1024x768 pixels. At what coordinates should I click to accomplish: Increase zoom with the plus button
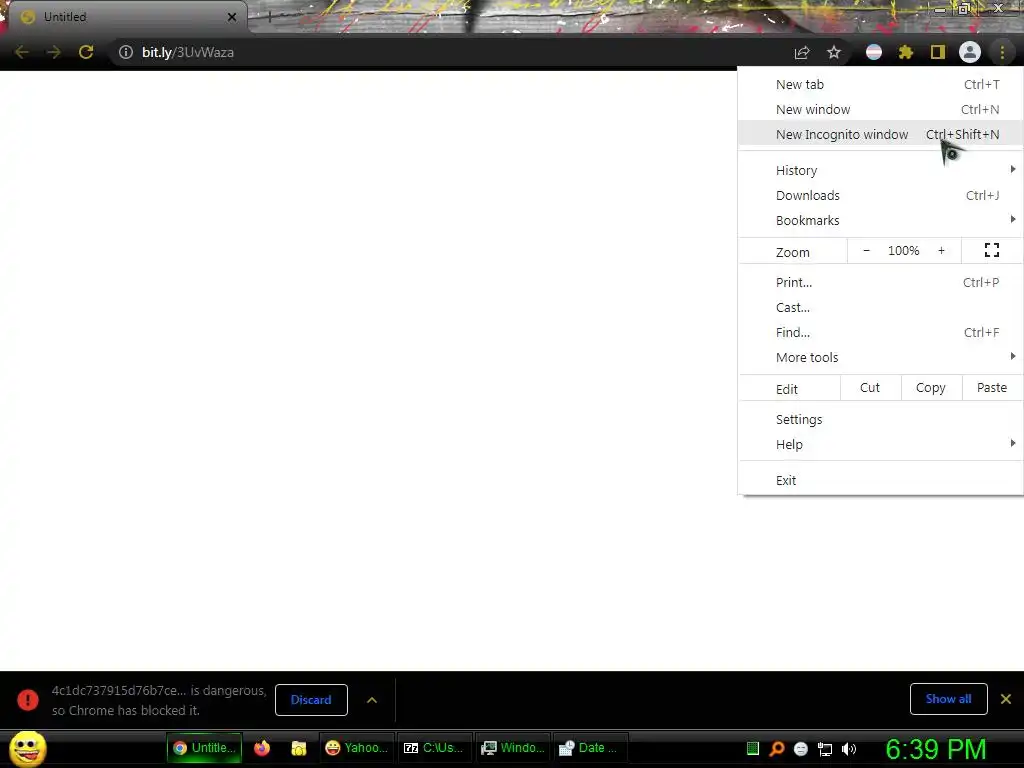coord(941,251)
